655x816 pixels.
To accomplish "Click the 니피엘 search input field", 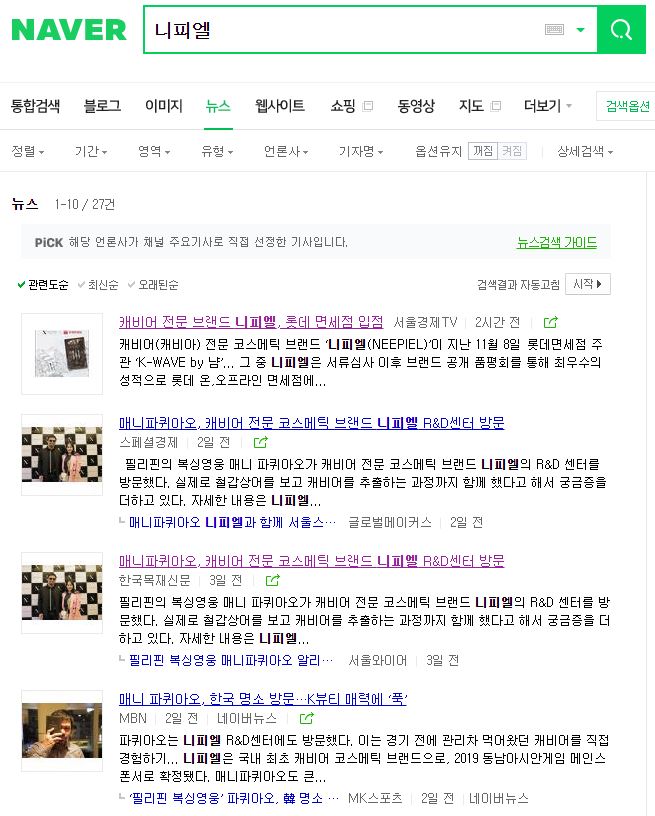I will pyautogui.click(x=343, y=30).
